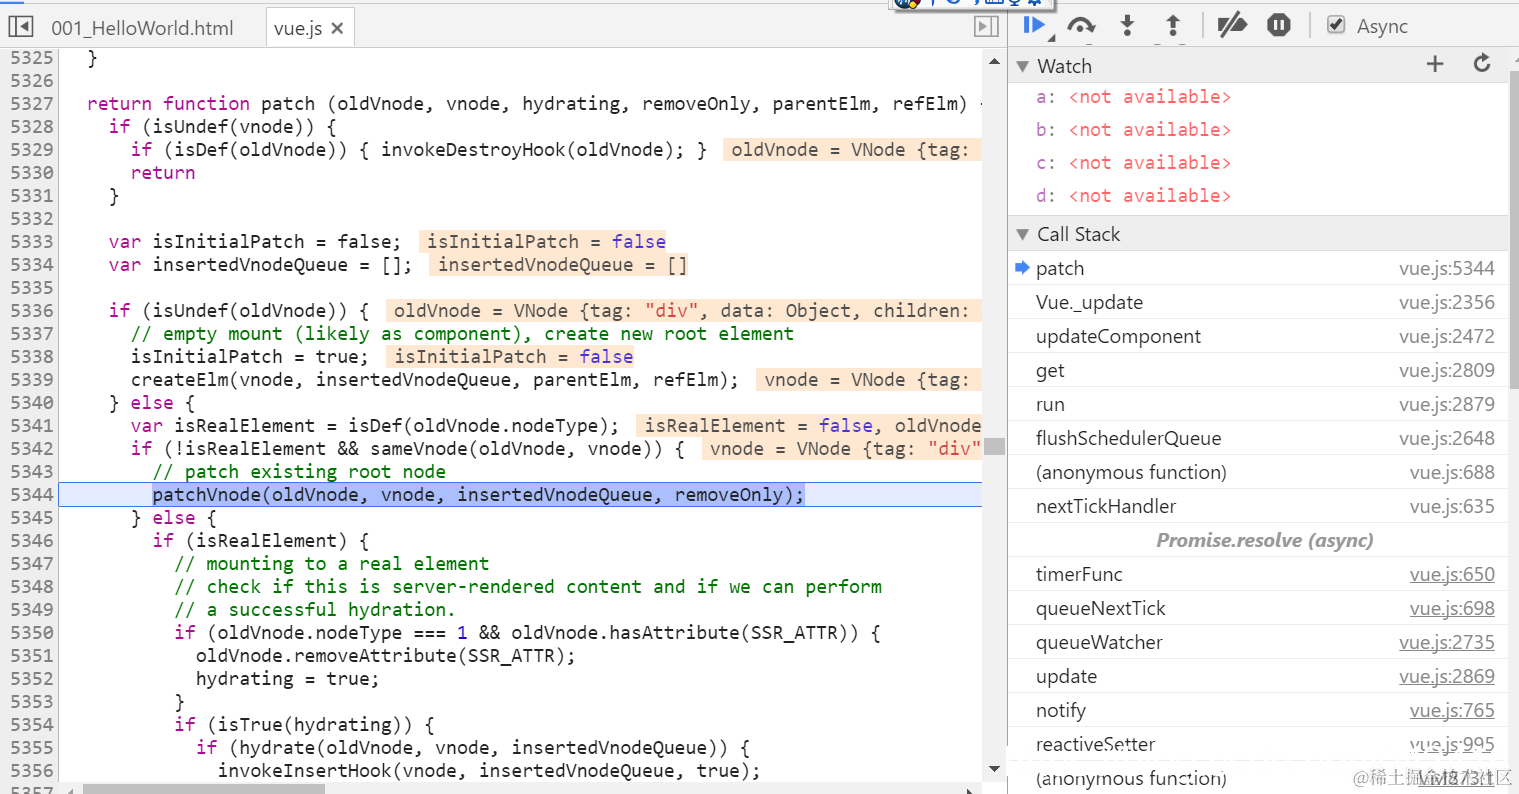Viewport: 1519px width, 794px height.
Task: Select queueWatcher call stack frame
Action: 1257,642
